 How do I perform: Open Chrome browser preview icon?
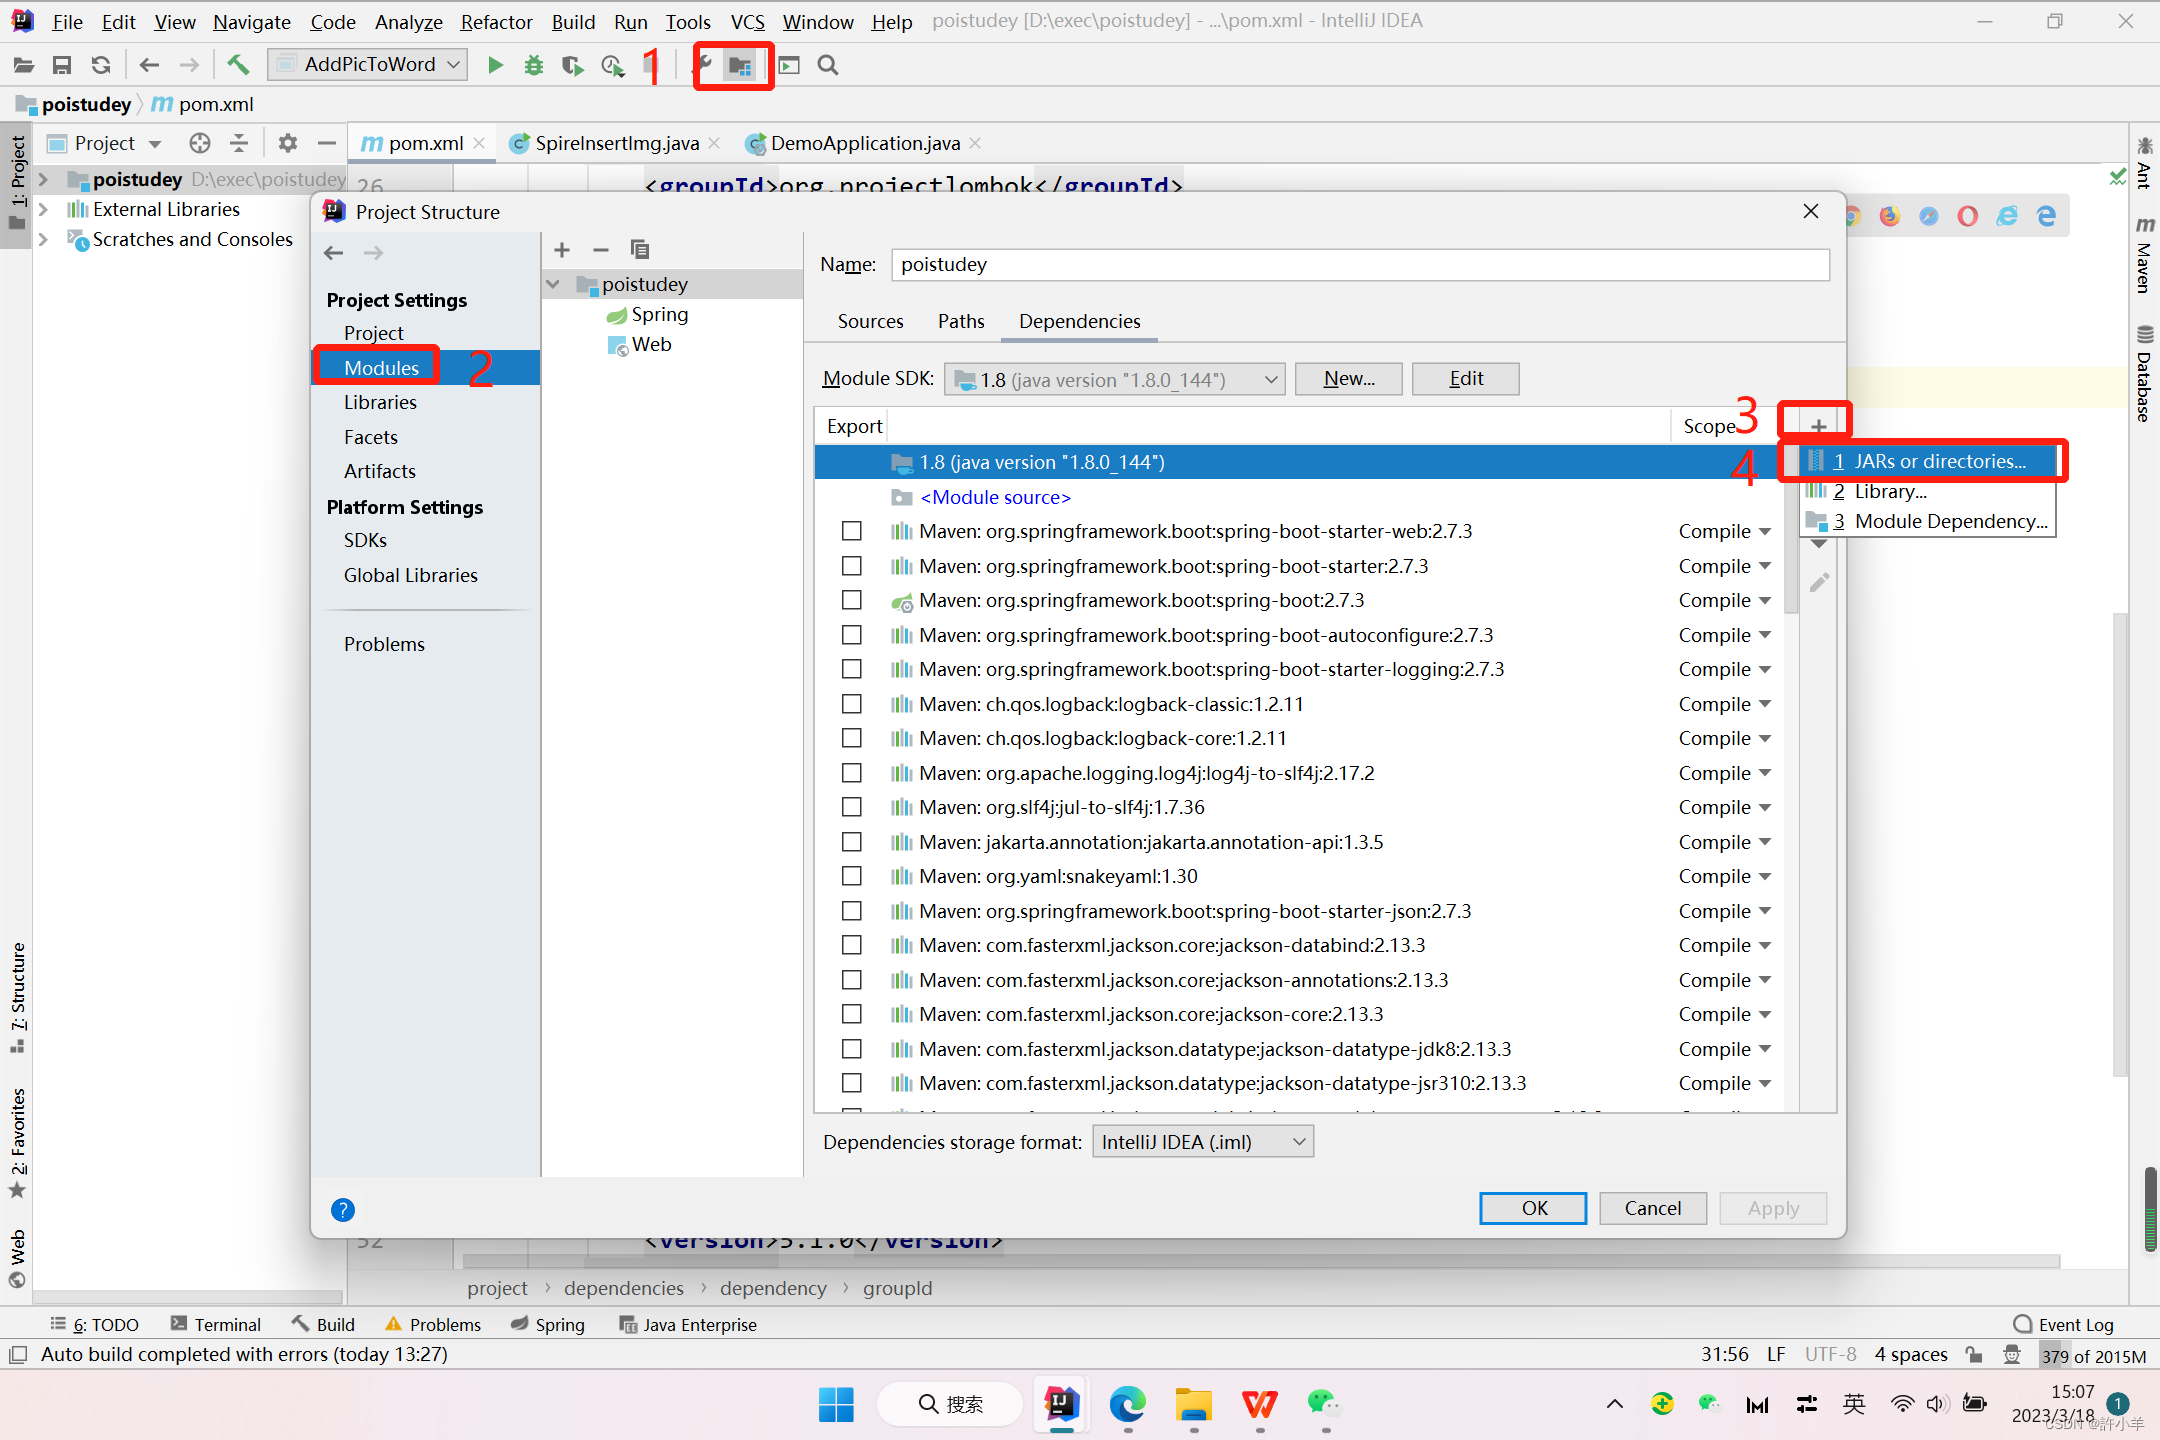[x=1851, y=216]
